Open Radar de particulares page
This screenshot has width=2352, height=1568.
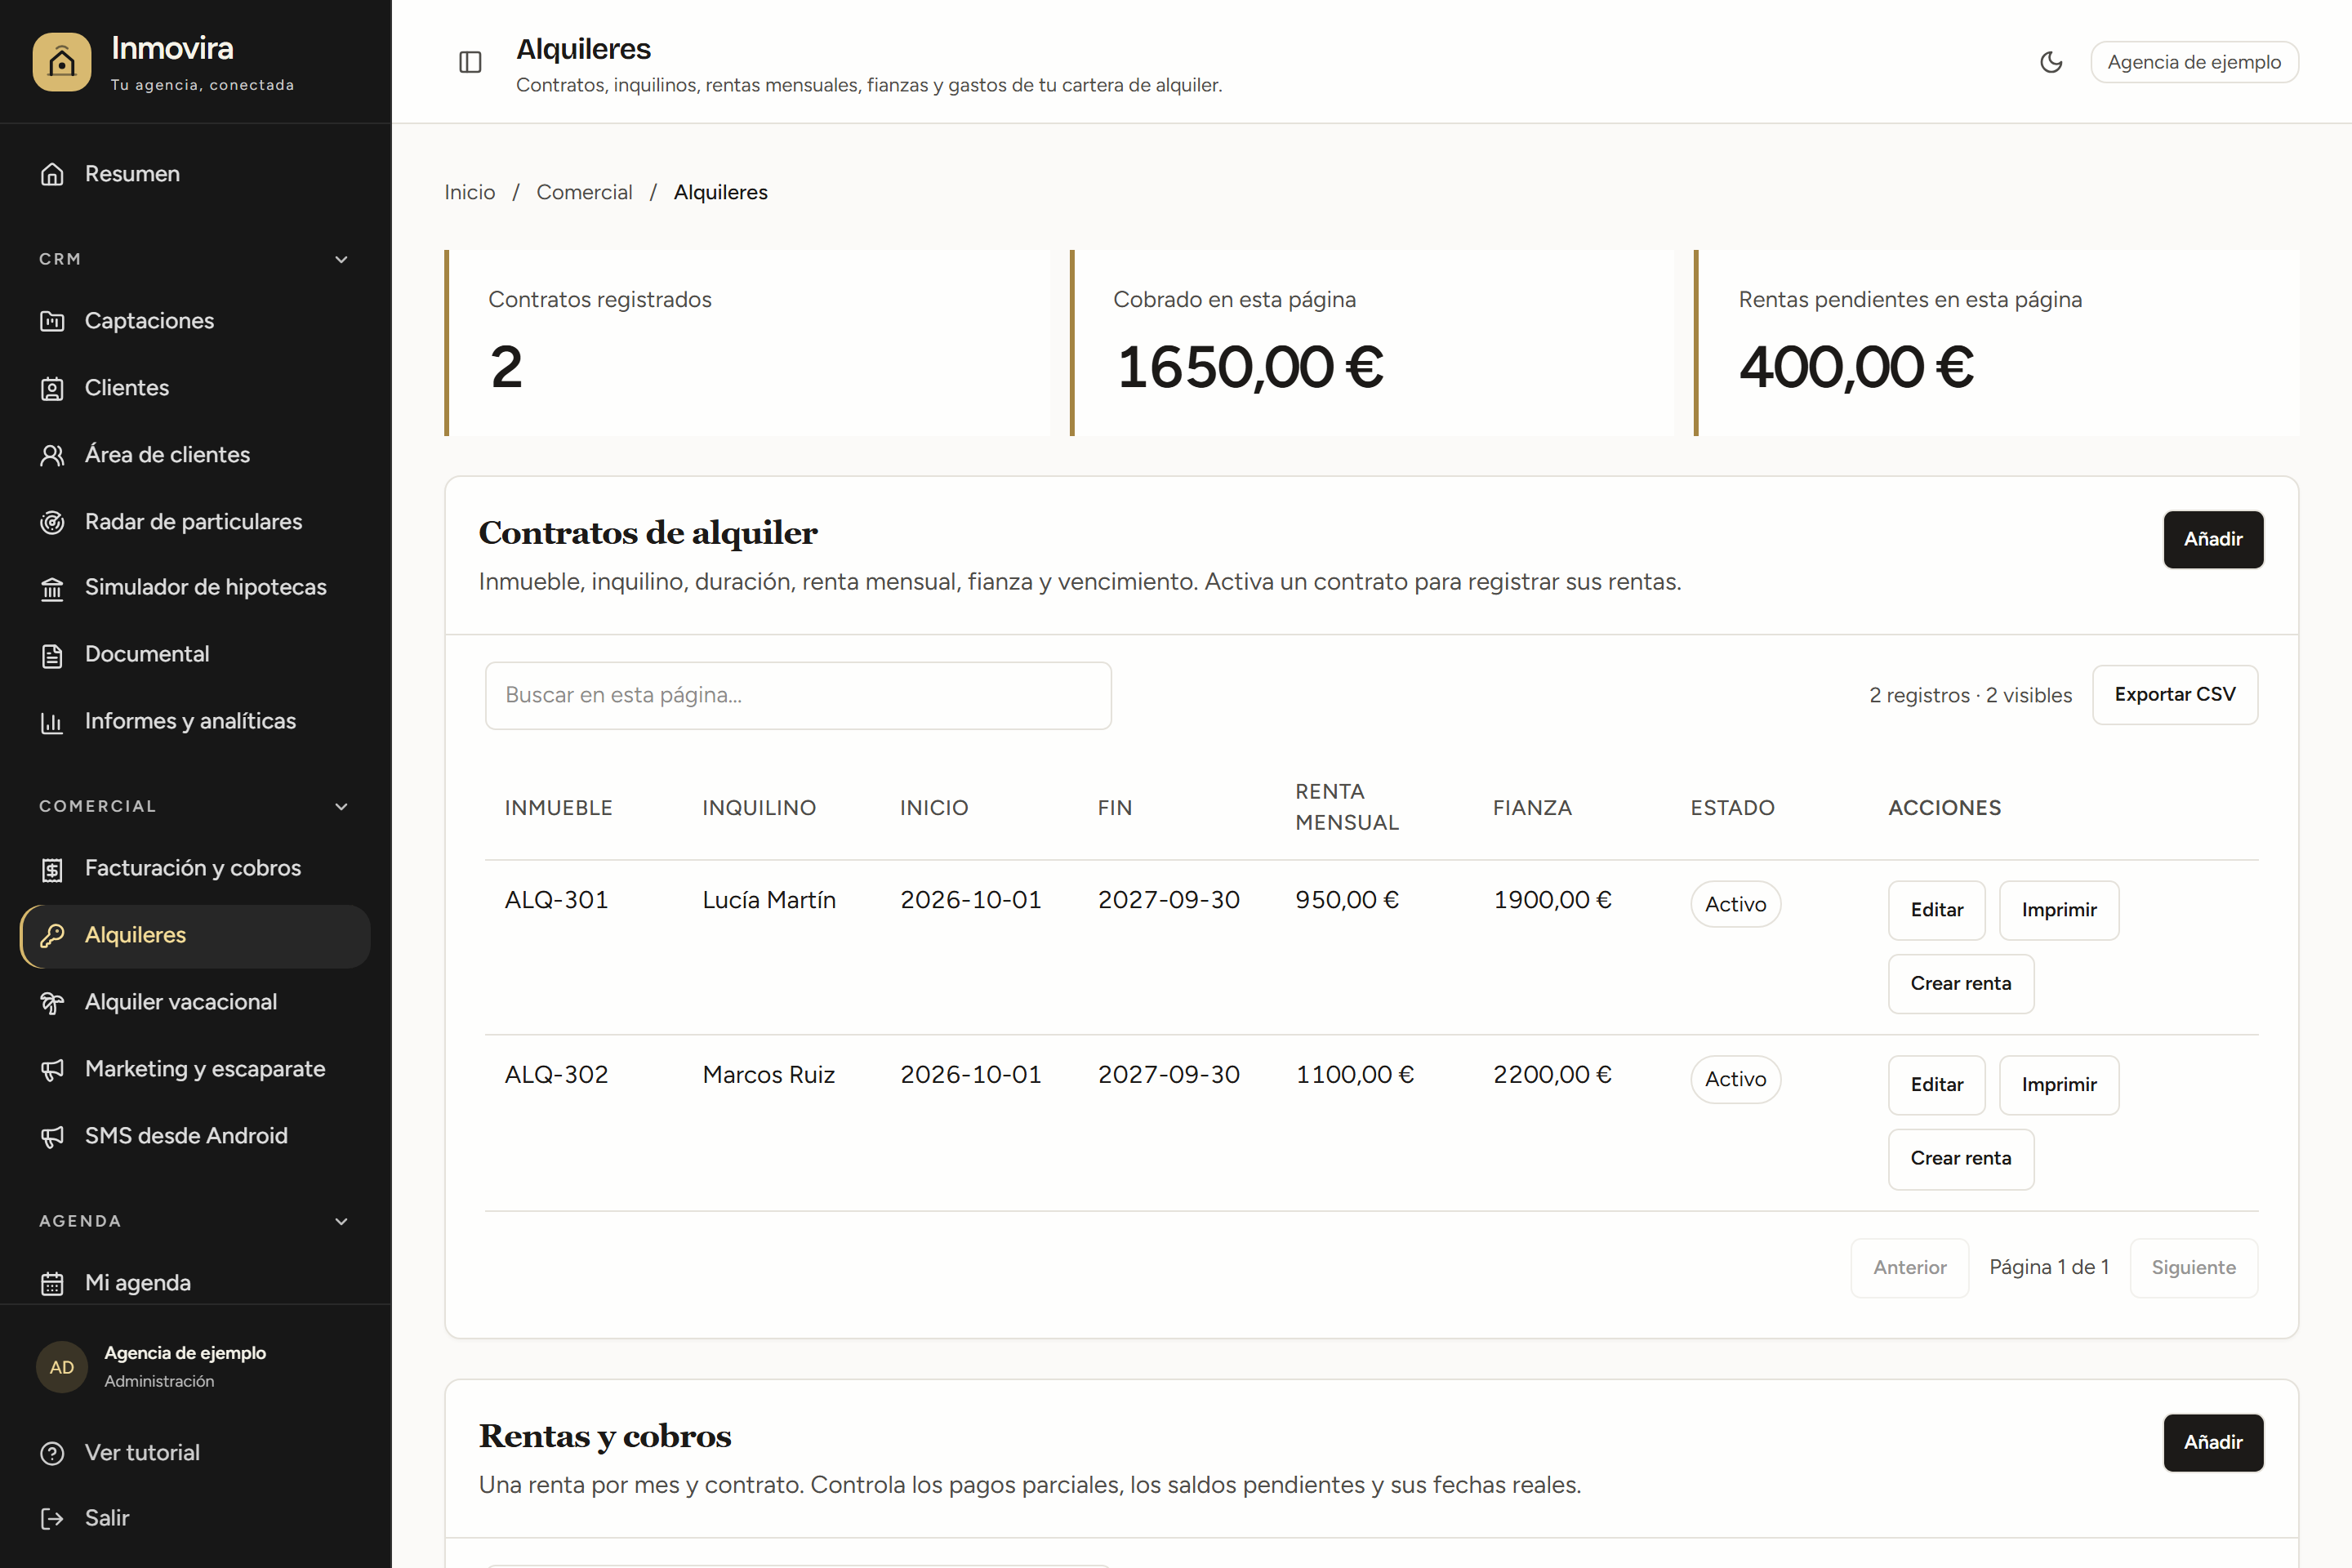(195, 522)
